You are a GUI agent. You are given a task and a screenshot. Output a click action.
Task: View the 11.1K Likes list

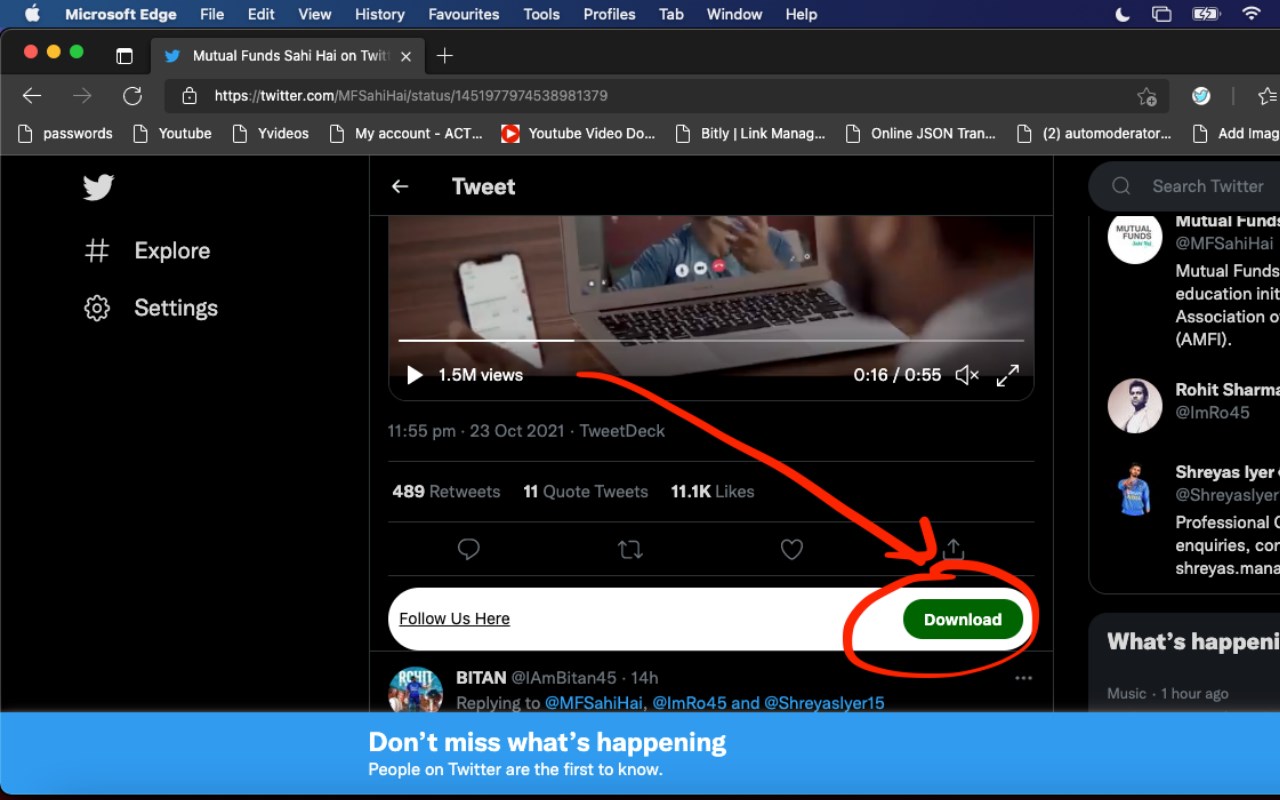712,492
